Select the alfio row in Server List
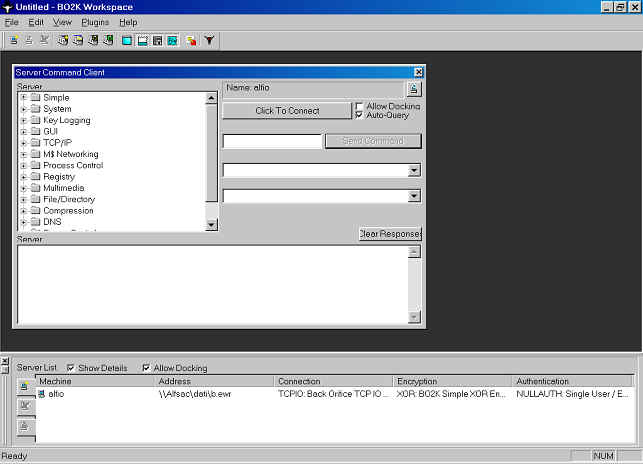The width and height of the screenshot is (643, 464). [x=334, y=394]
